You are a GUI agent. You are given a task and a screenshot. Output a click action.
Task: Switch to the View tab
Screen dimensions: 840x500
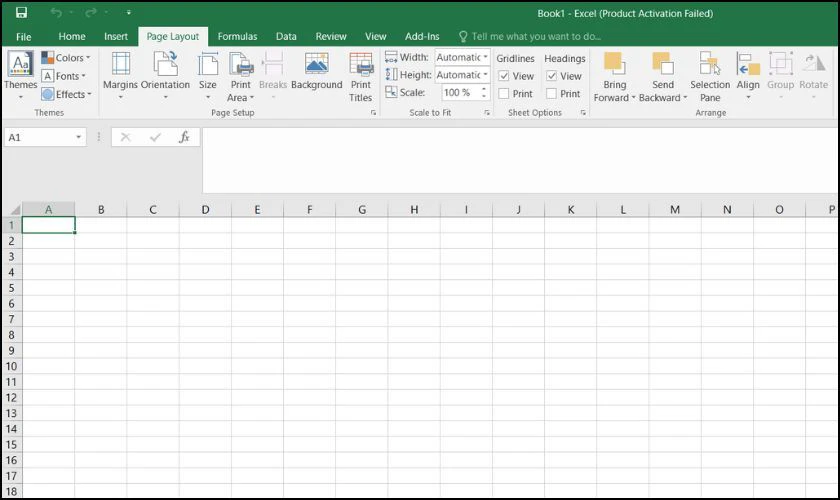[x=376, y=36]
